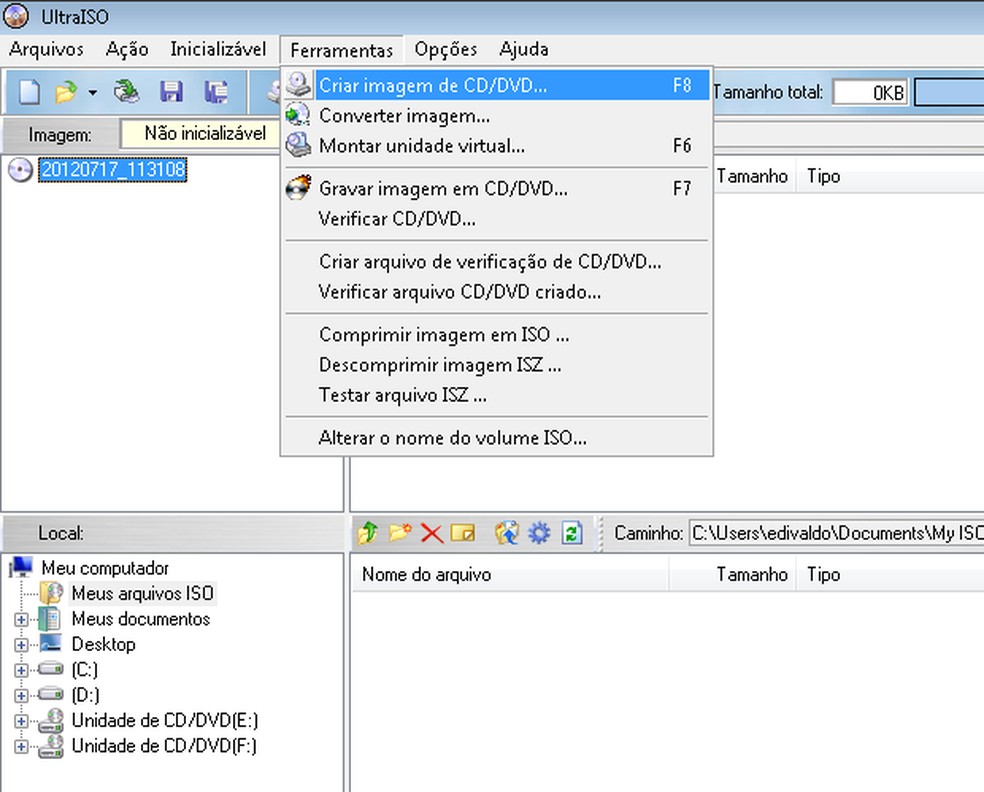
Task: Click the new folder icon in local toolbar
Action: click(400, 533)
